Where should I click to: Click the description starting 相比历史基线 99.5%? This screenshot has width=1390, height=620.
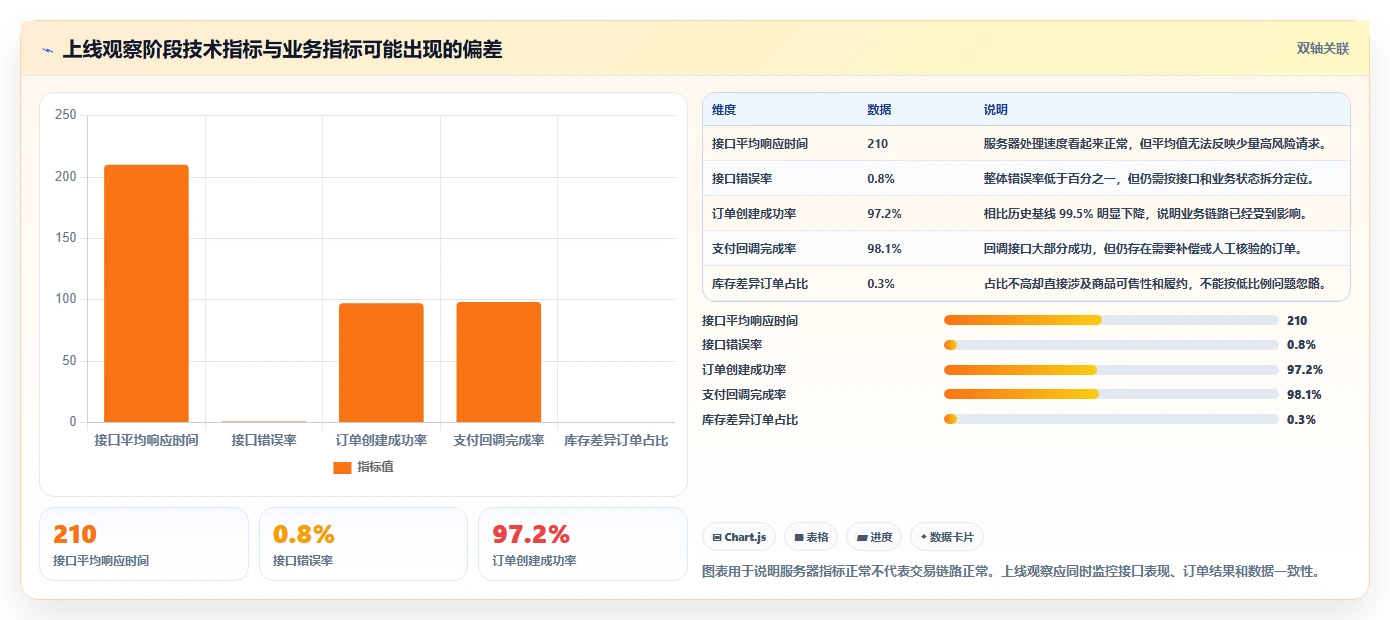(1146, 214)
